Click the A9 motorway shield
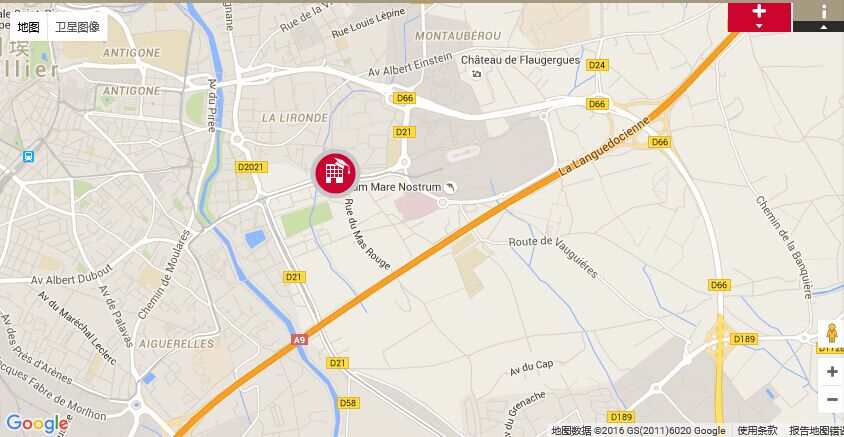This screenshot has width=844, height=437. [x=299, y=340]
